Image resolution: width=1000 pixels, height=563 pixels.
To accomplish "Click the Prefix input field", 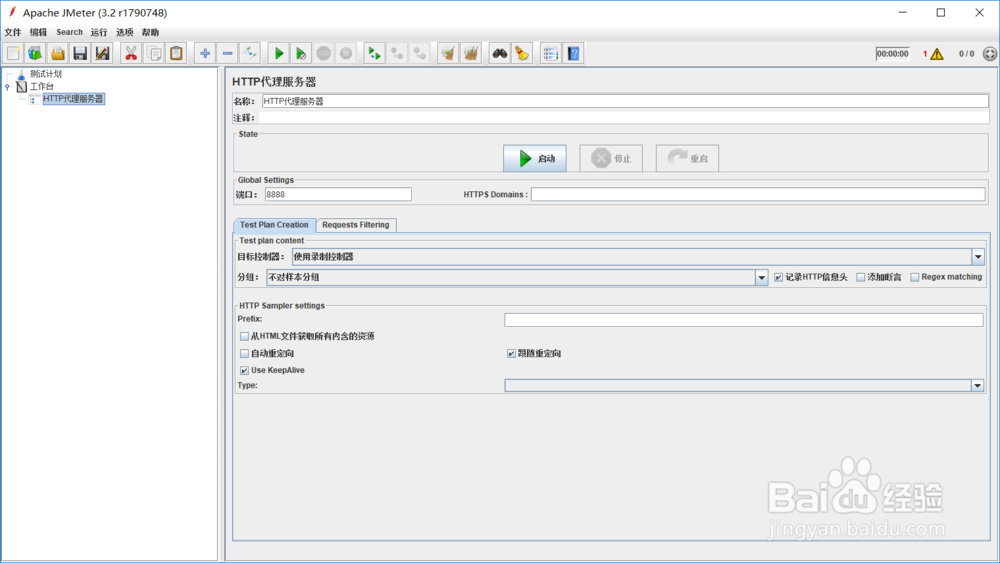I will [744, 319].
